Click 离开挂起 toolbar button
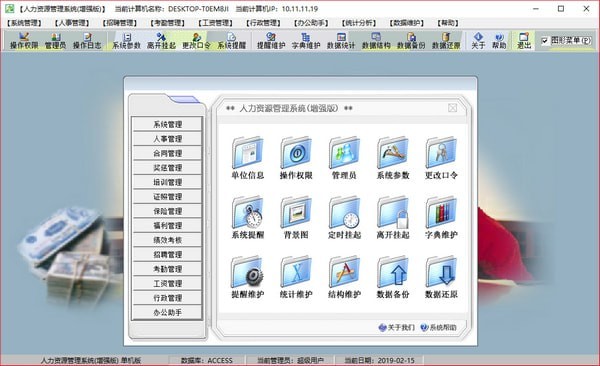 point(161,41)
